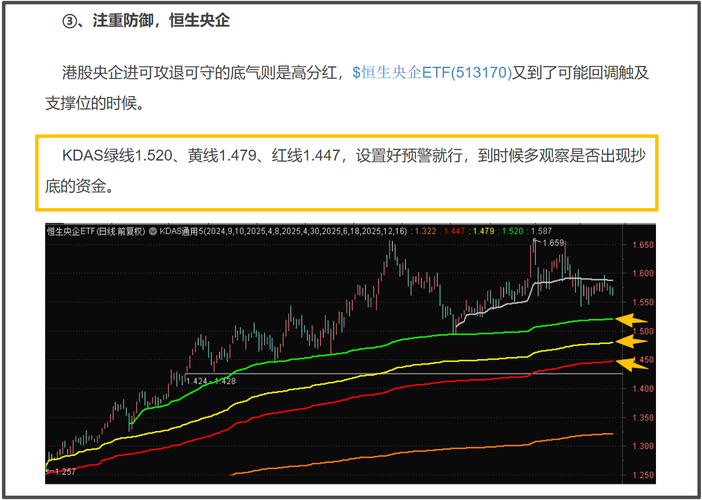Select the white 1.587 value in chart header

[541, 231]
